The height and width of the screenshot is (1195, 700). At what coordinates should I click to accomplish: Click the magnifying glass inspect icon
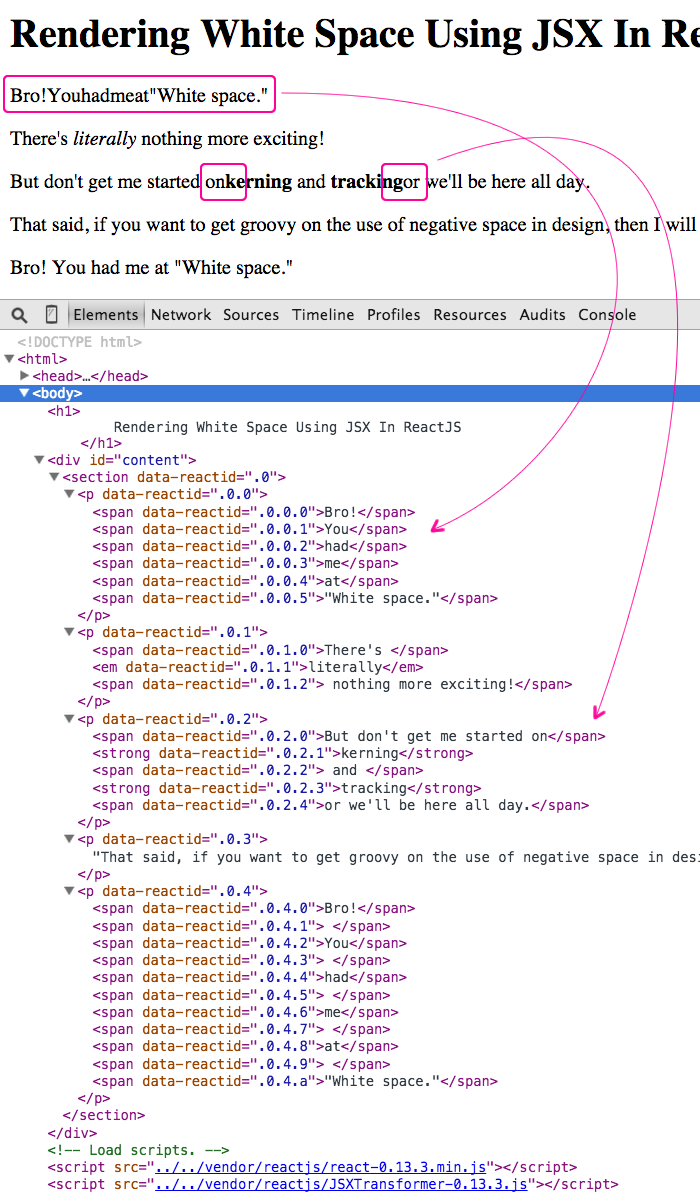coord(20,315)
